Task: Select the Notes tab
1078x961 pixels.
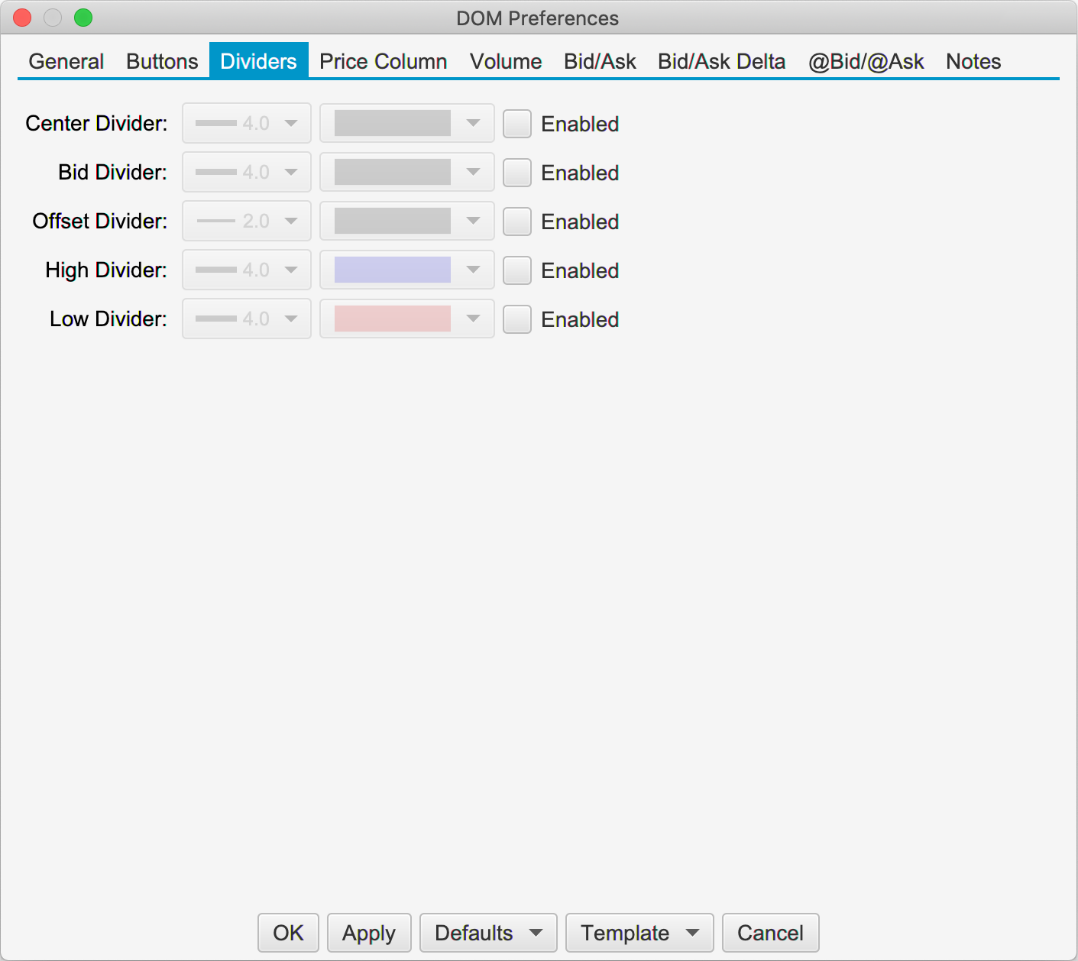Action: pos(973,61)
